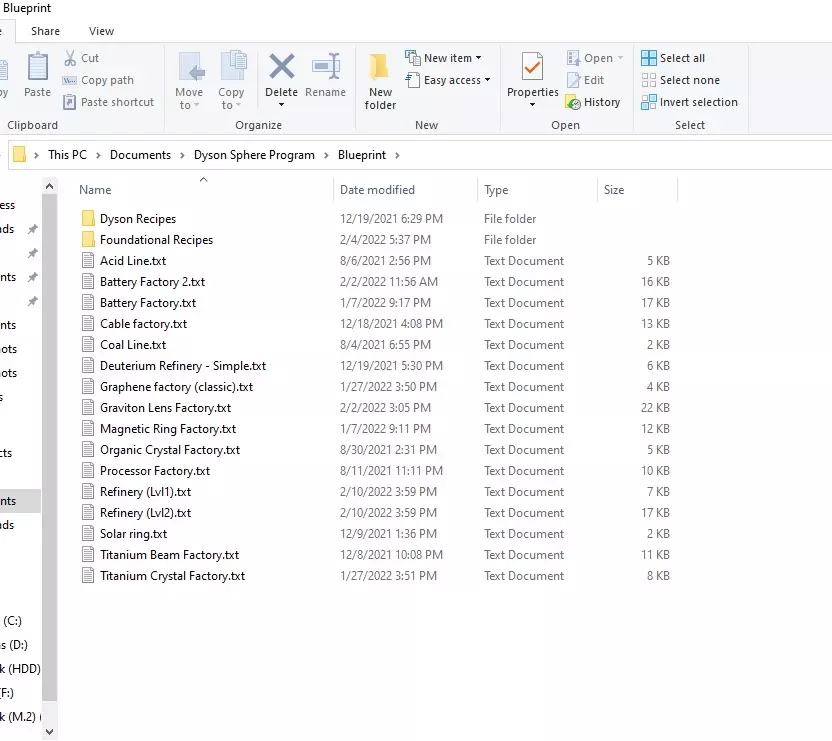Screen dimensions: 832x741
Task: Click the New item icon
Action: (x=413, y=57)
